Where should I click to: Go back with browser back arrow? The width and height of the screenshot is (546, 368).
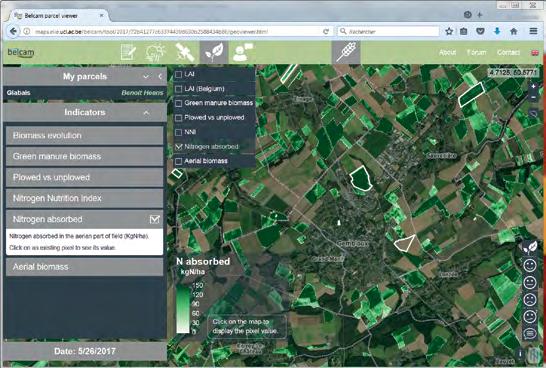(13, 31)
